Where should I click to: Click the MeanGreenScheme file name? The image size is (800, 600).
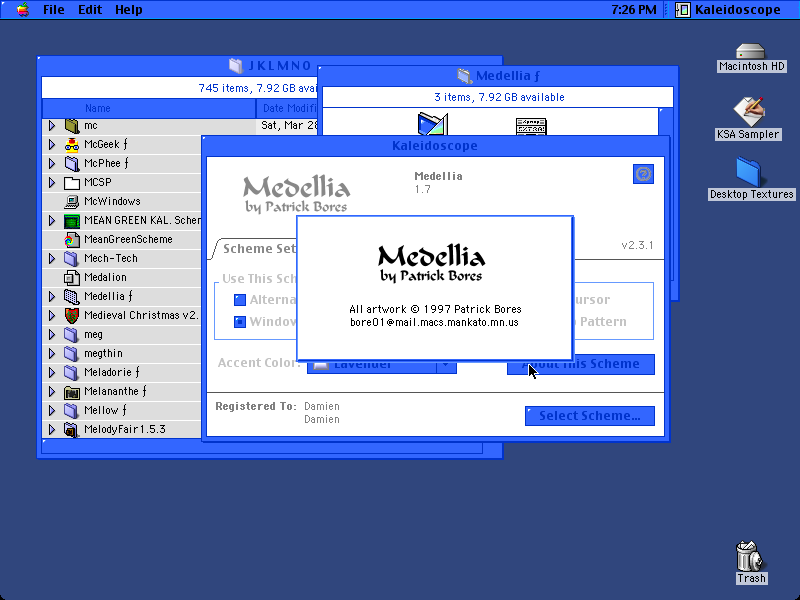(128, 239)
